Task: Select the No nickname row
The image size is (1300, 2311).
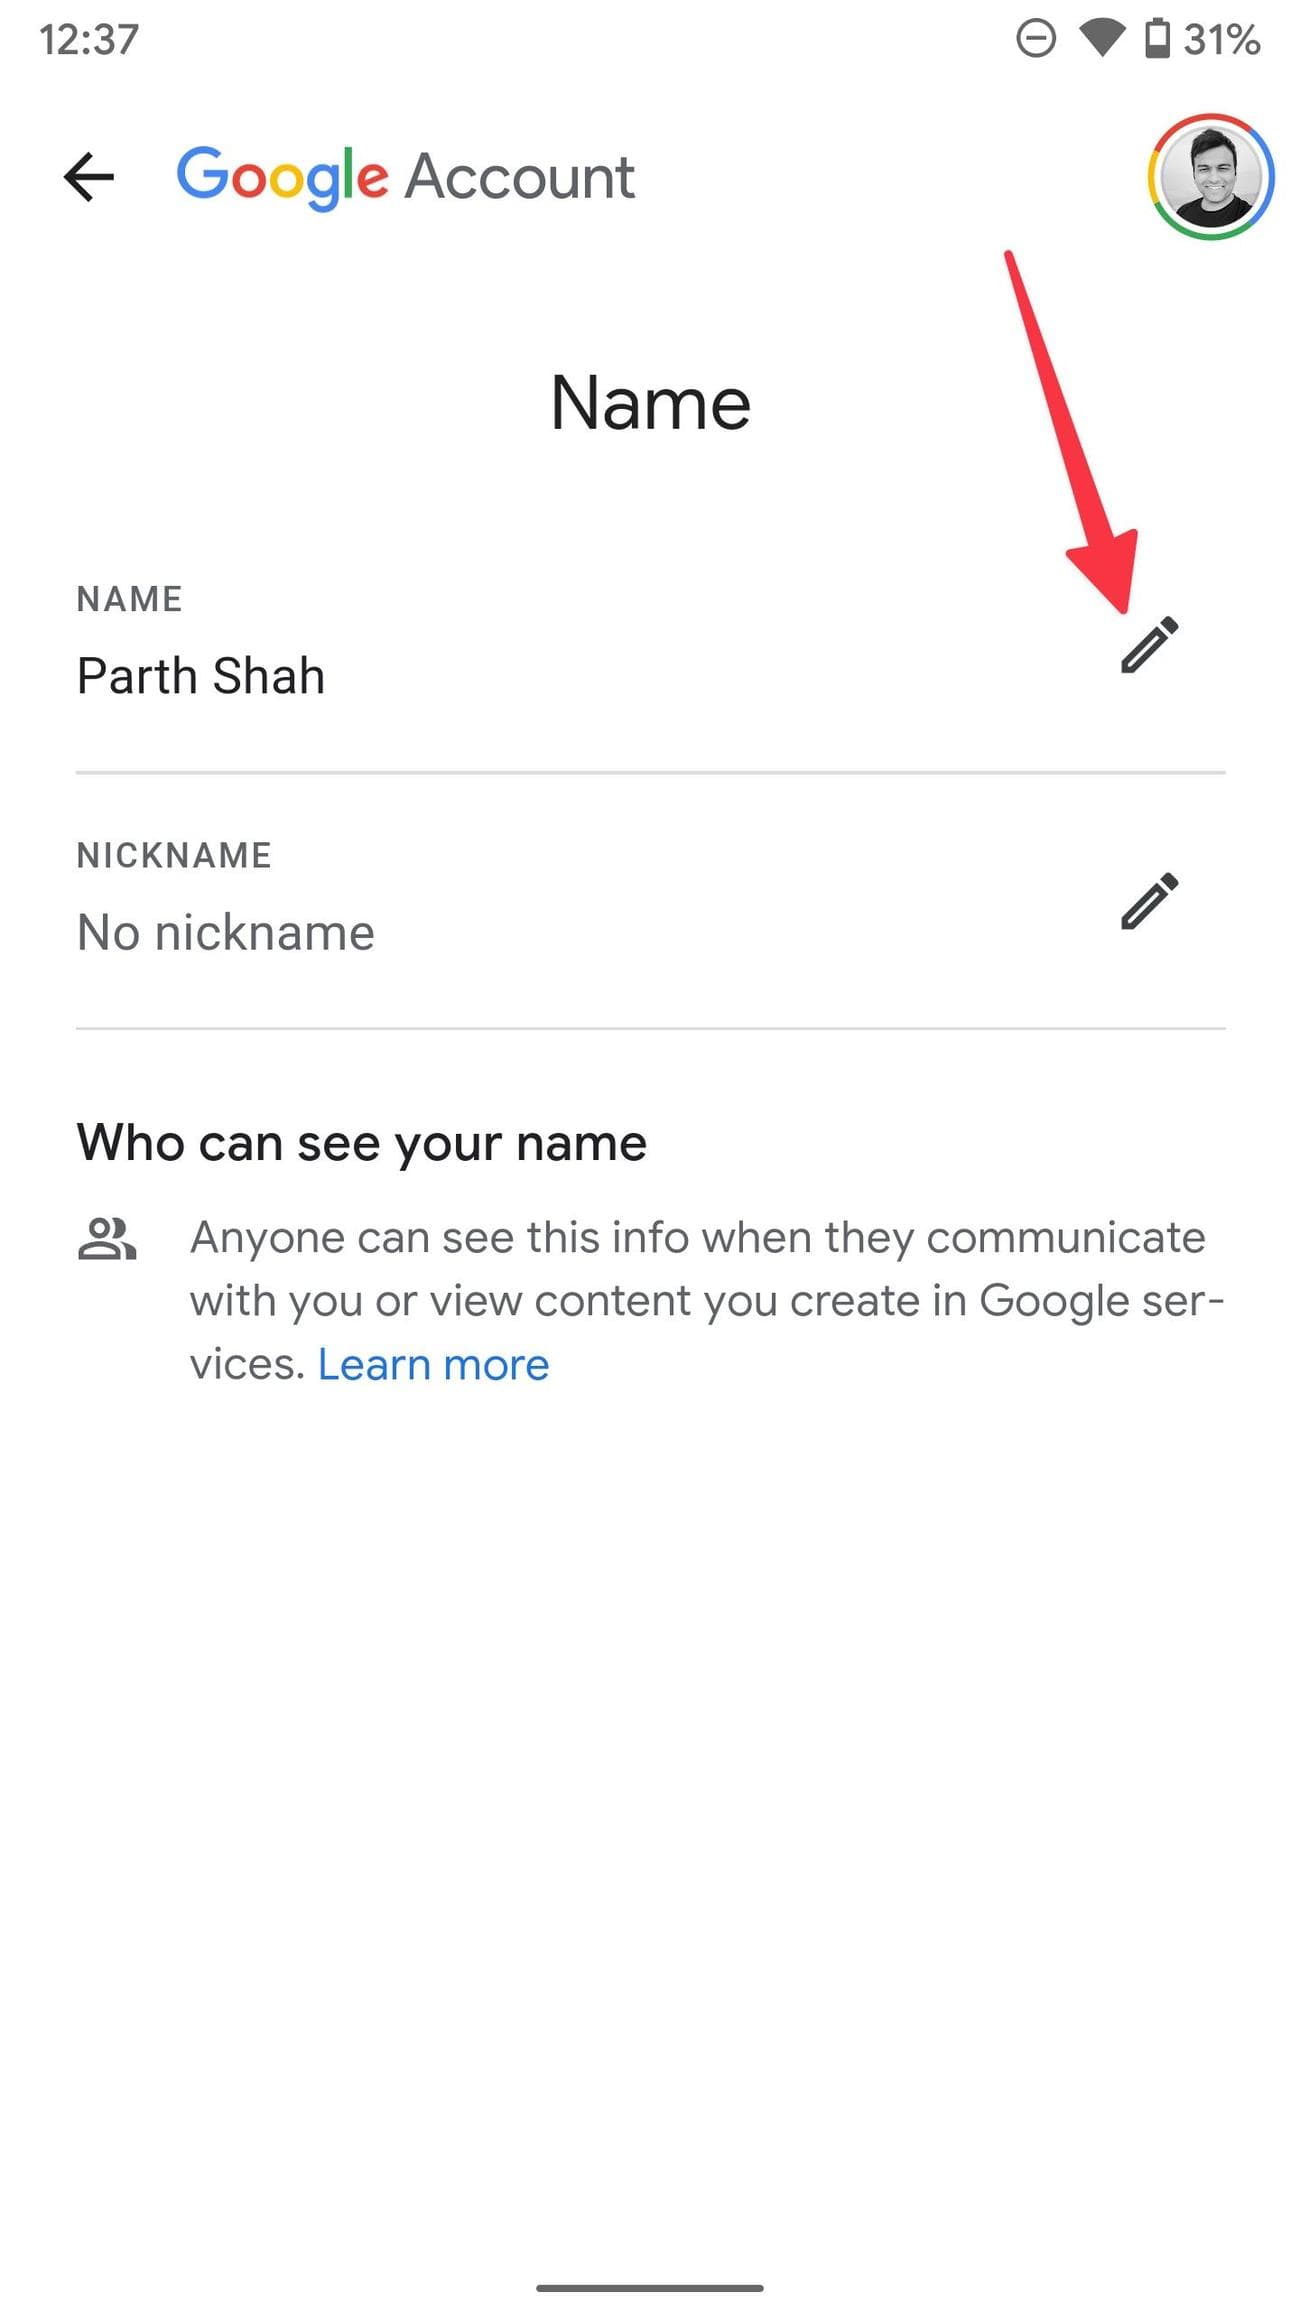Action: 651,900
